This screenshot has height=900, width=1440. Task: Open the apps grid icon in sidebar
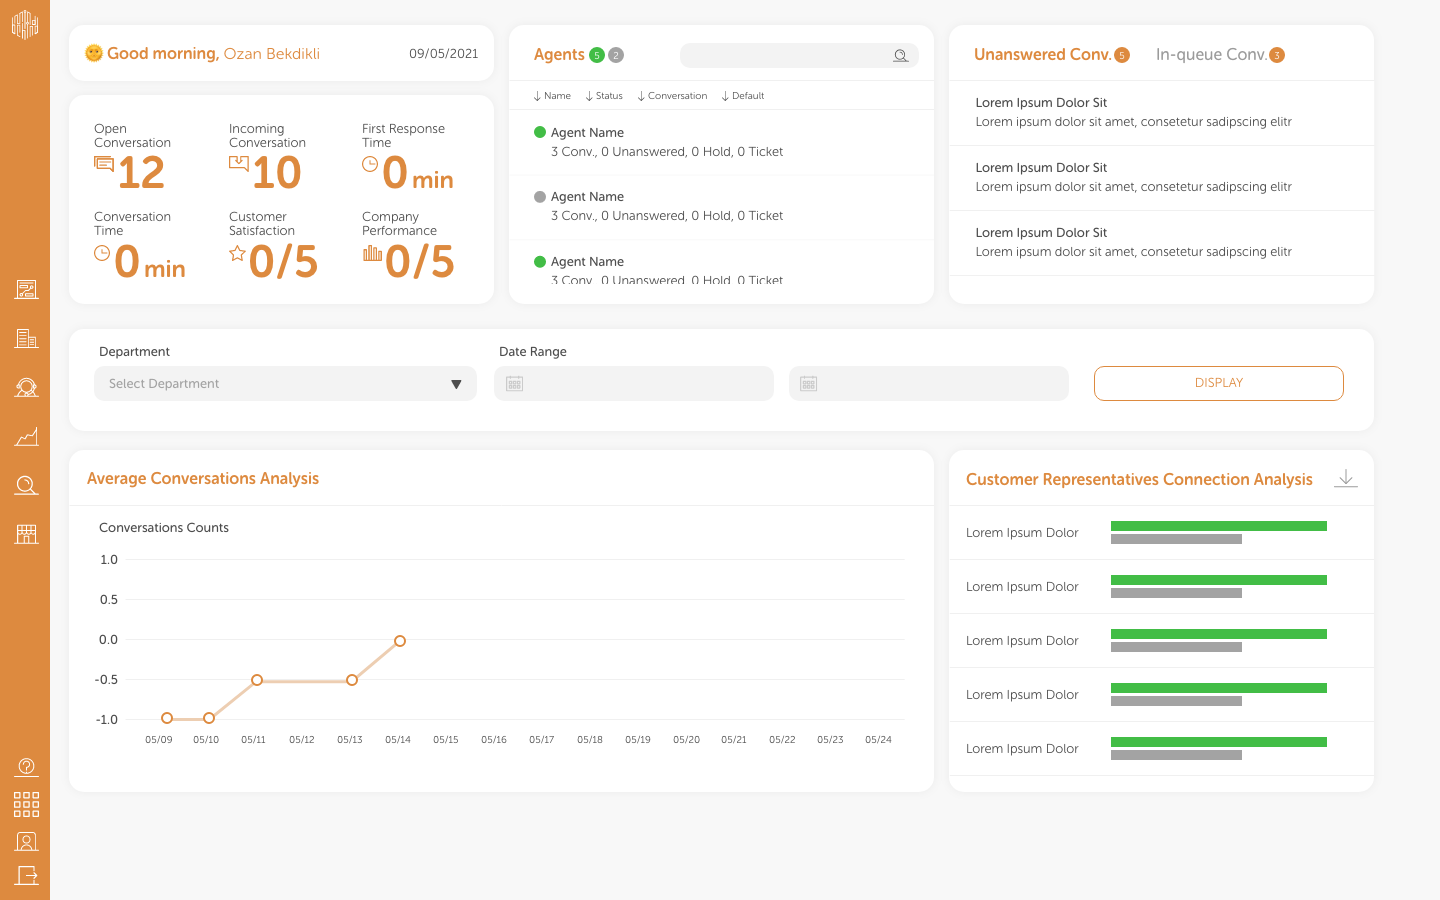point(26,804)
